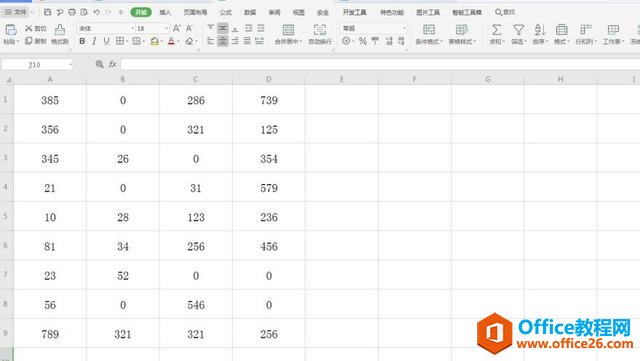Image resolution: width=640 pixels, height=361 pixels.
Task: Toggle middle vertical alignment
Action: pyautogui.click(x=222, y=28)
